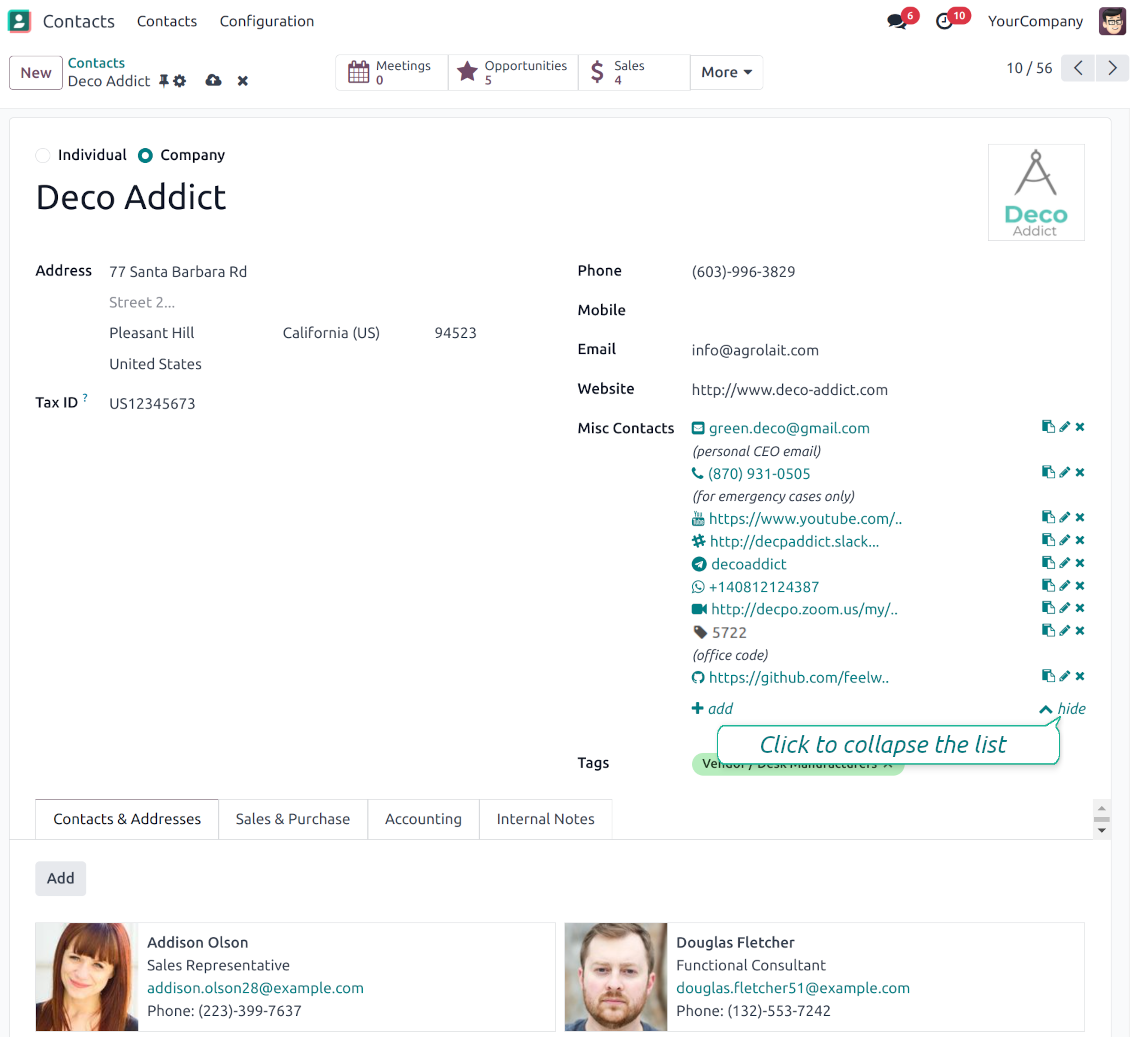
Task: Open the Contacts menu item
Action: click(x=166, y=22)
